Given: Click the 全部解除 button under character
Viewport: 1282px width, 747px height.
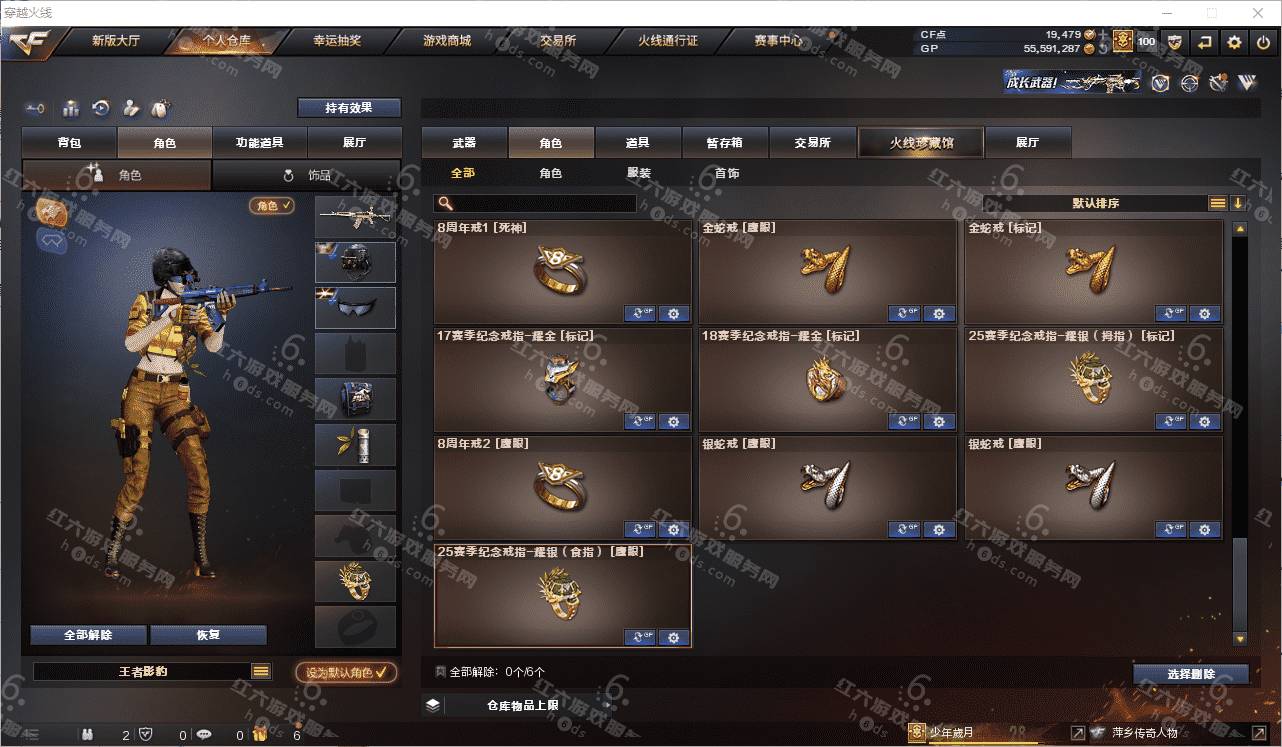Looking at the screenshot, I should coord(88,635).
